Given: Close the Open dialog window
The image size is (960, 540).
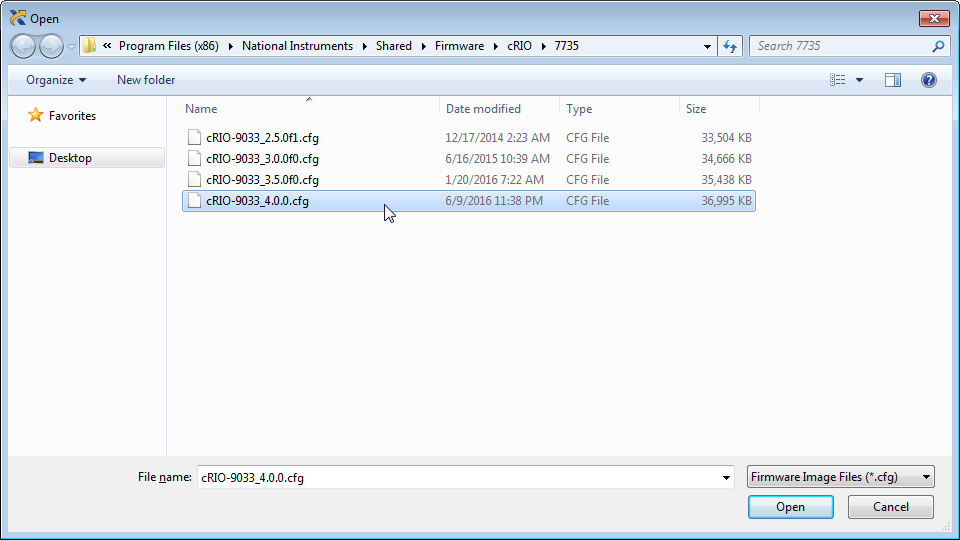Looking at the screenshot, I should tap(934, 18).
